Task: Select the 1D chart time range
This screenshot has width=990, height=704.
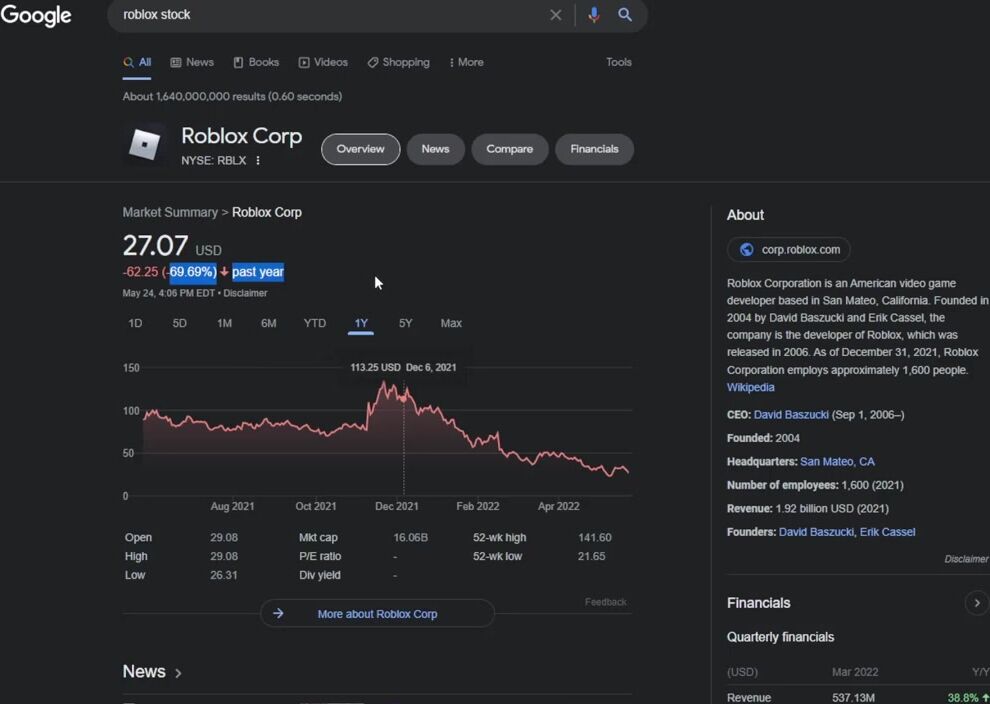Action: [x=135, y=323]
